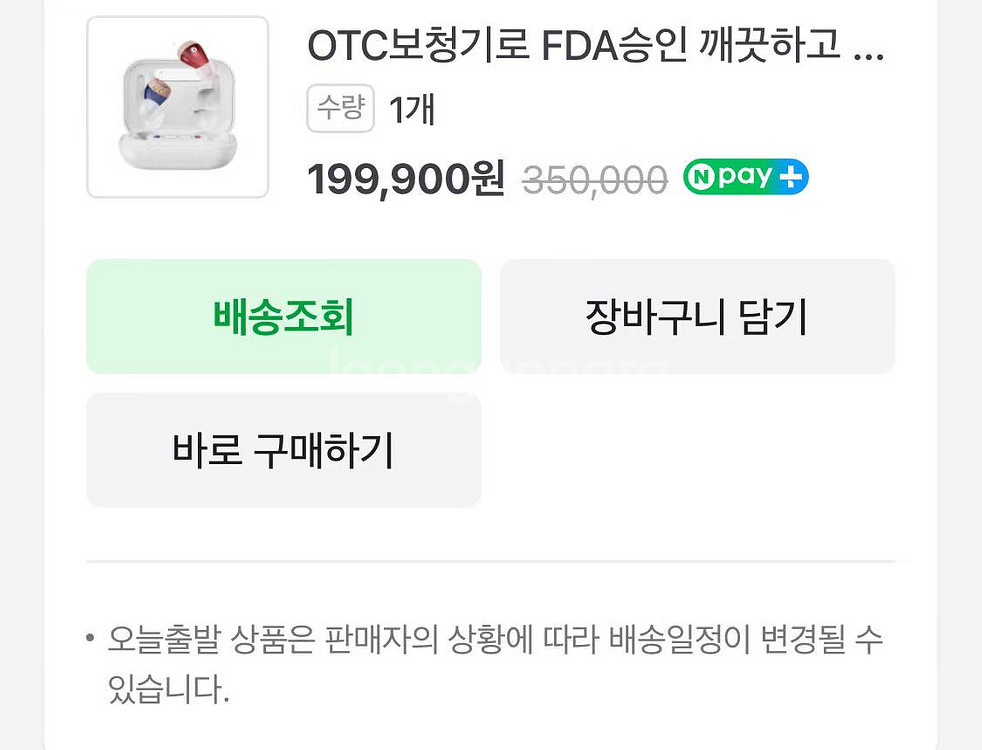Screen dimensions: 982x750
Task: Click the 199,900원 sale price
Action: pos(406,178)
